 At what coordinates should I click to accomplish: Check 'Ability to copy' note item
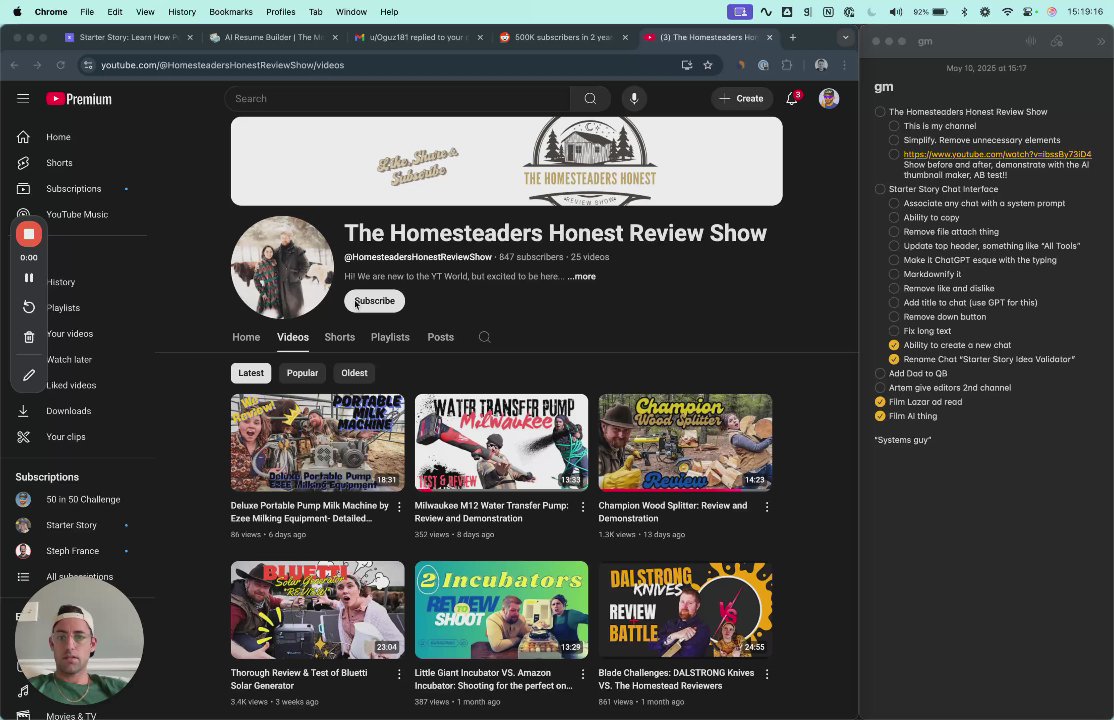[894, 217]
